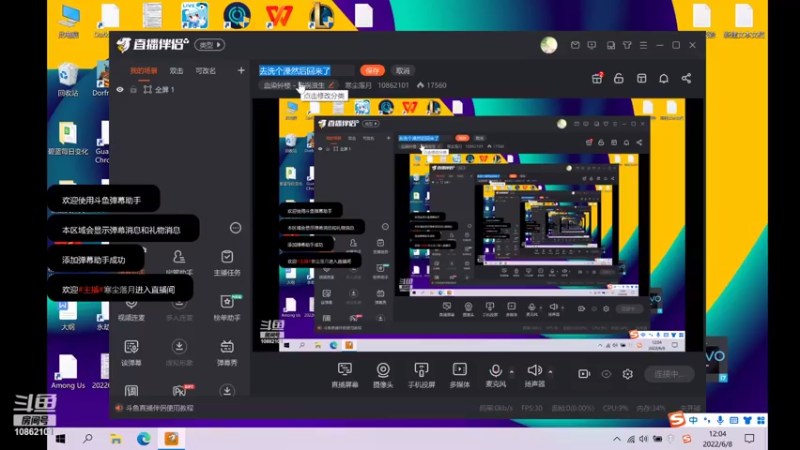Open the mail envelope icon in title bar
Image resolution: width=800 pixels, height=450 pixels.
click(575, 45)
